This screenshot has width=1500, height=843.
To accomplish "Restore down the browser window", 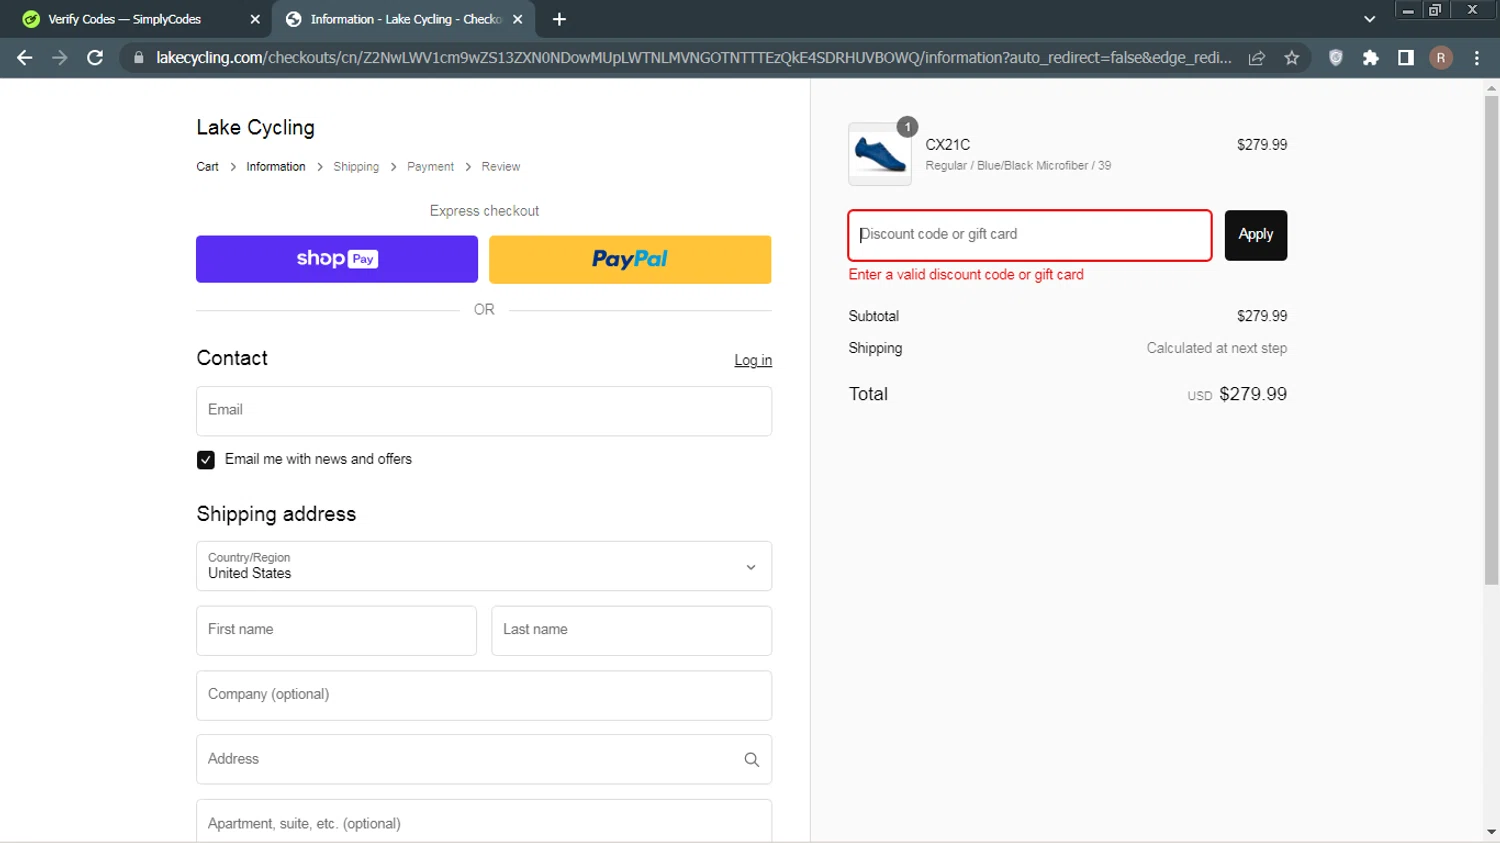I will 1435,10.
